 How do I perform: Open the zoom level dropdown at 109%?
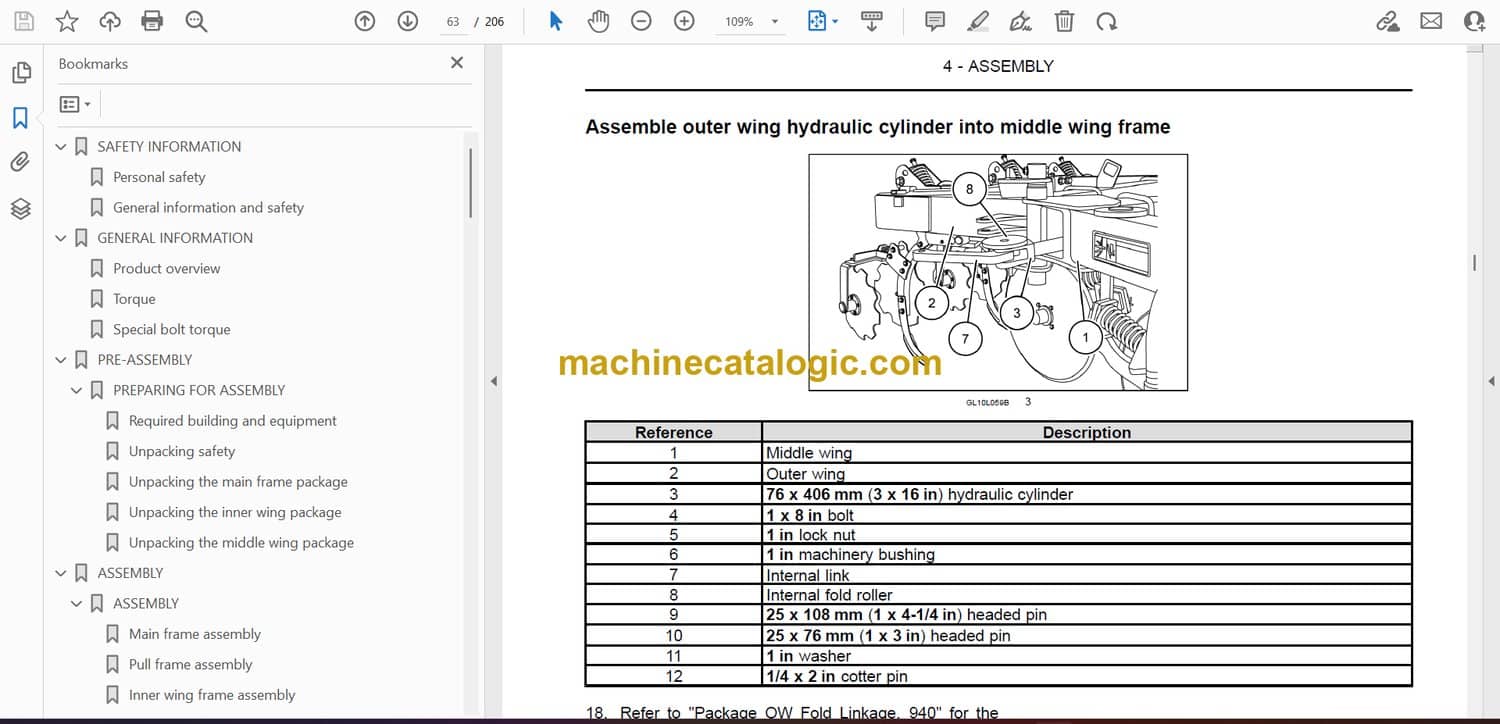[x=774, y=22]
